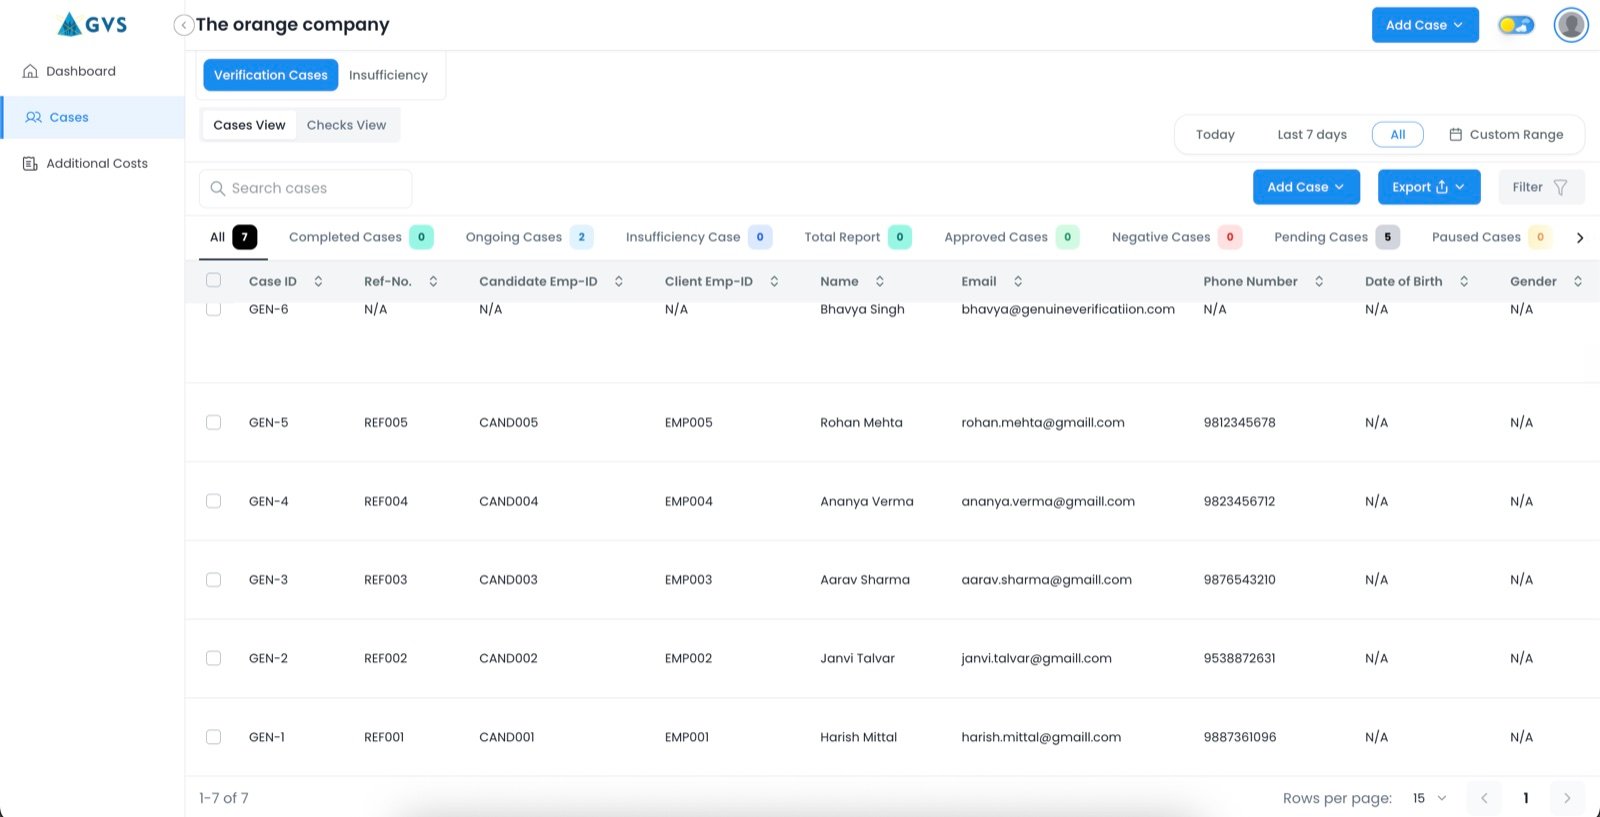Click the name Harish Mittal
This screenshot has height=817, width=1600.
(x=859, y=737)
